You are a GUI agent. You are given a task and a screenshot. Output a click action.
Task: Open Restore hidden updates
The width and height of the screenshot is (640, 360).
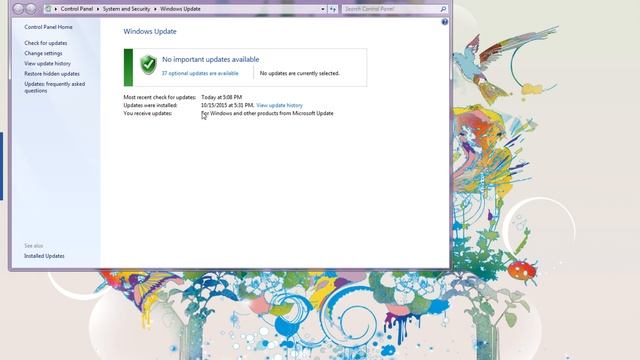52,73
